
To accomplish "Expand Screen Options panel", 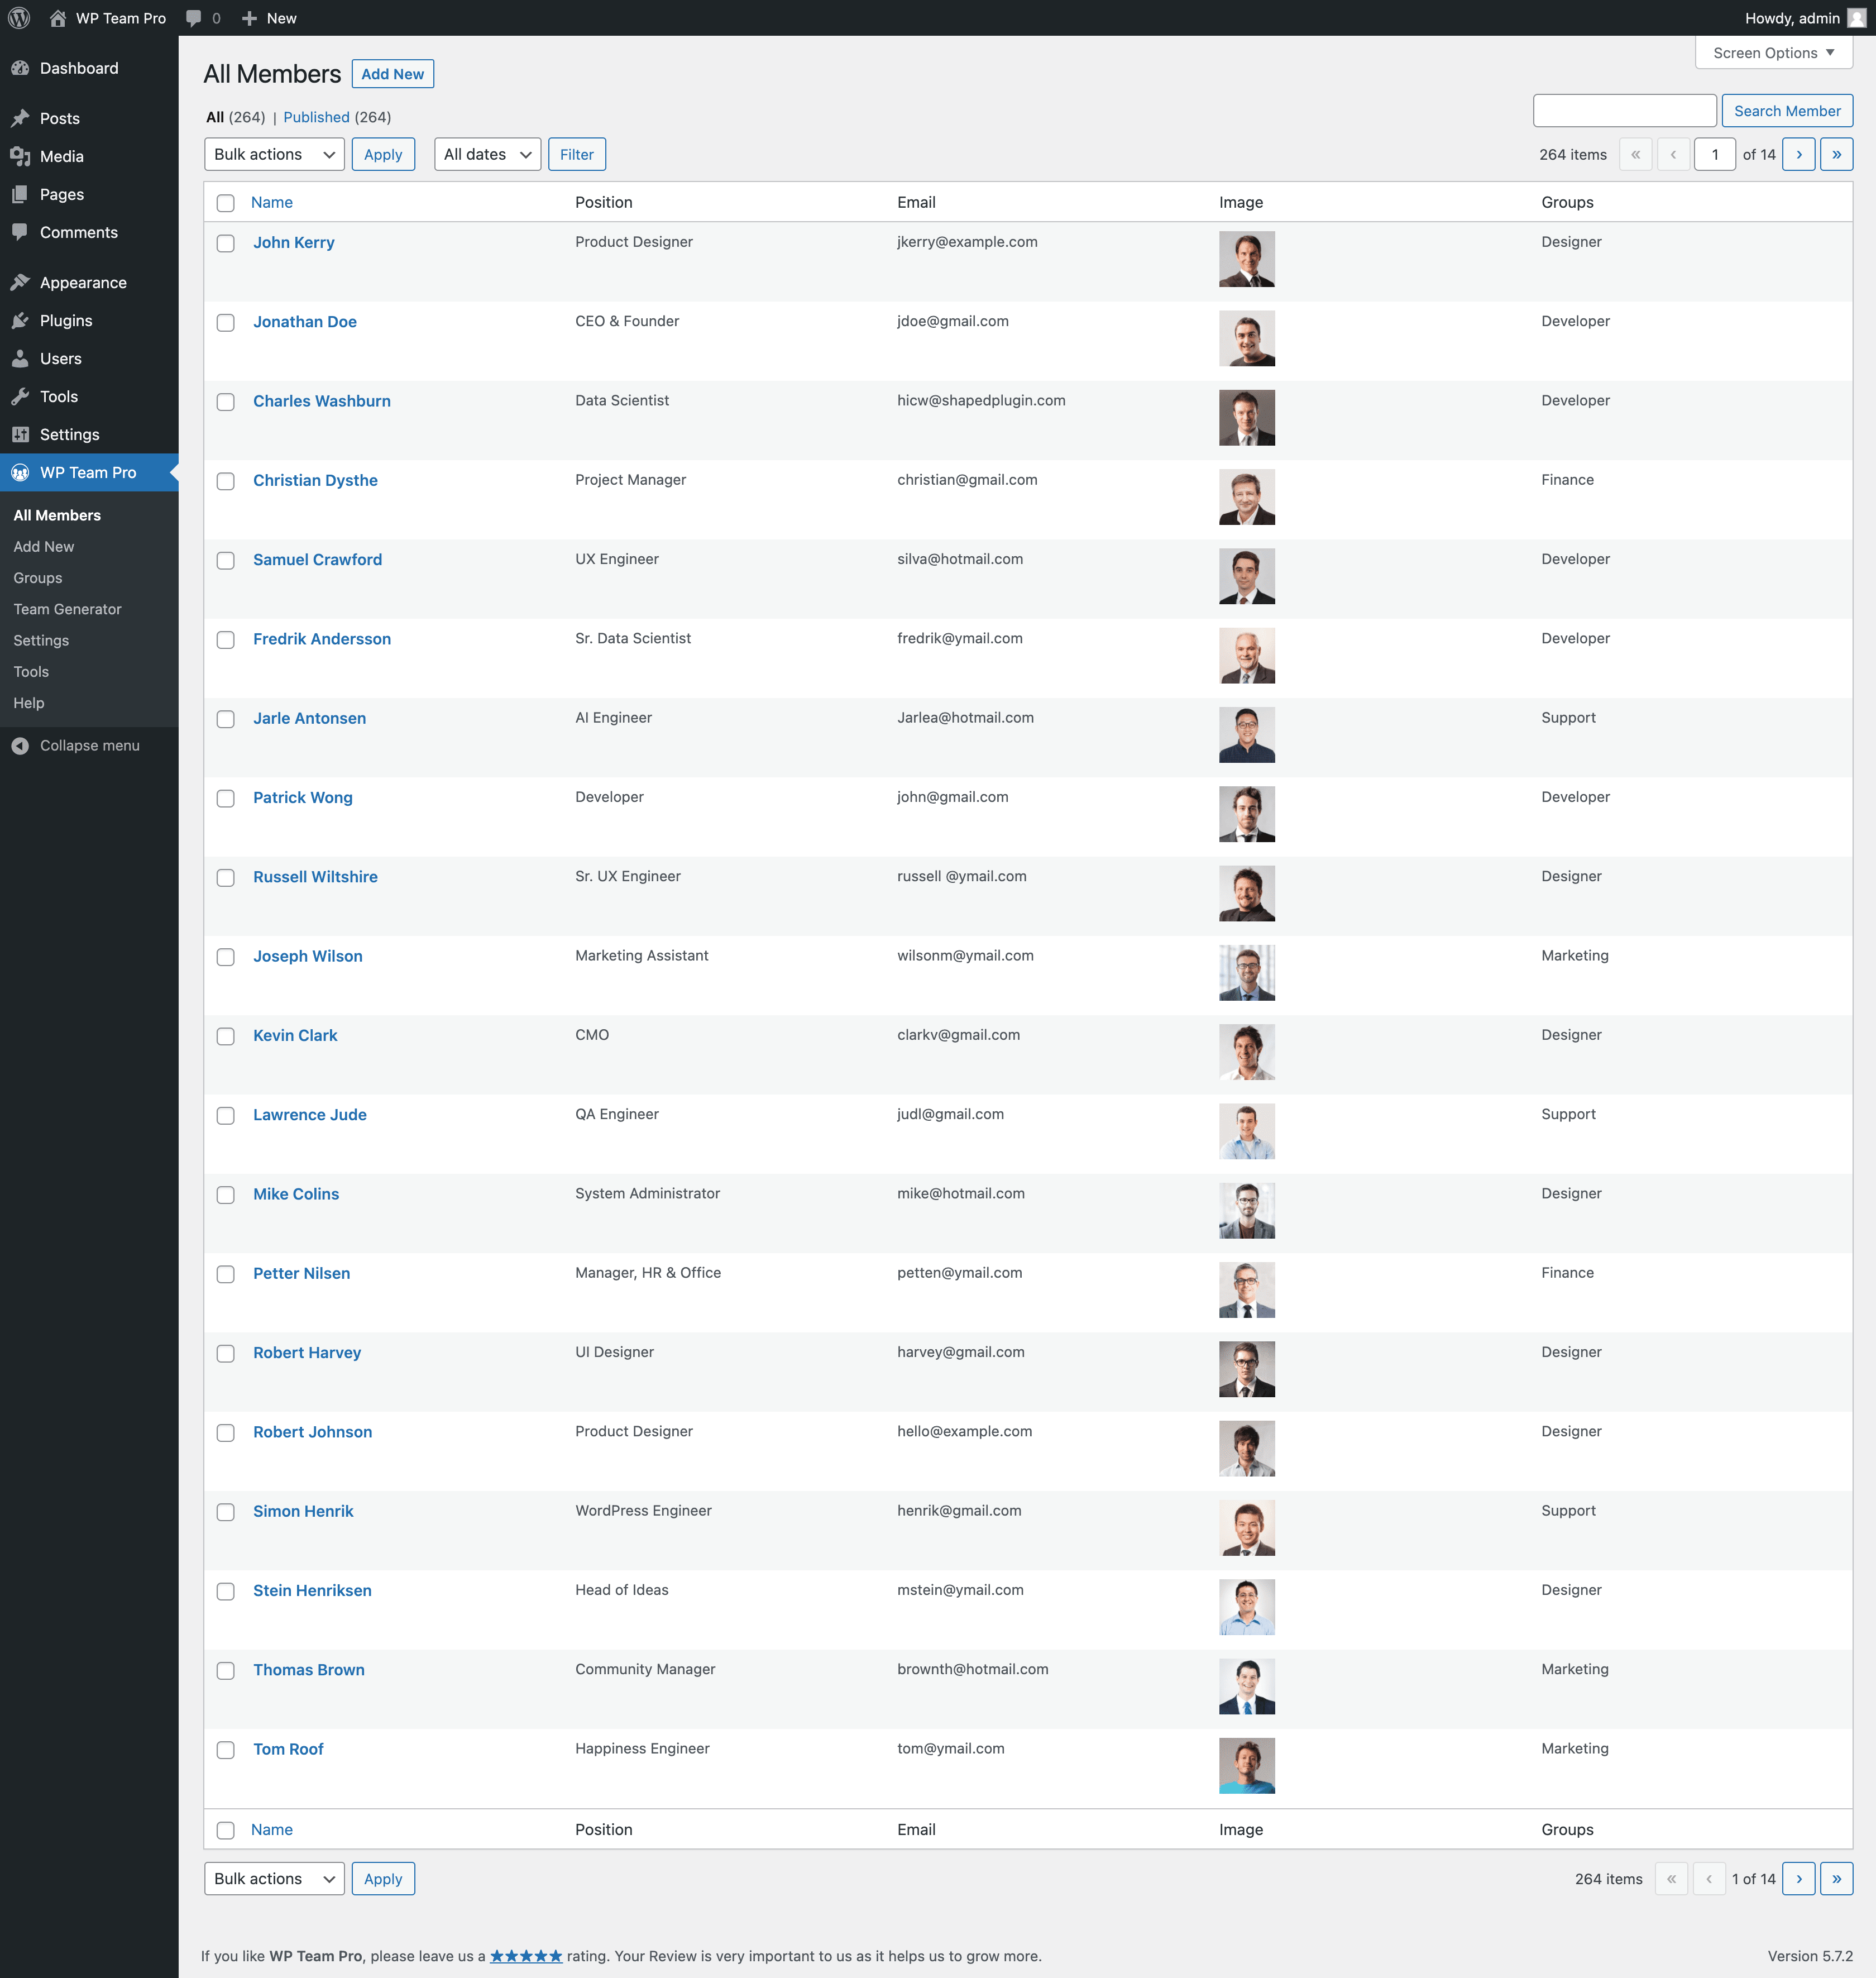I will [1773, 53].
